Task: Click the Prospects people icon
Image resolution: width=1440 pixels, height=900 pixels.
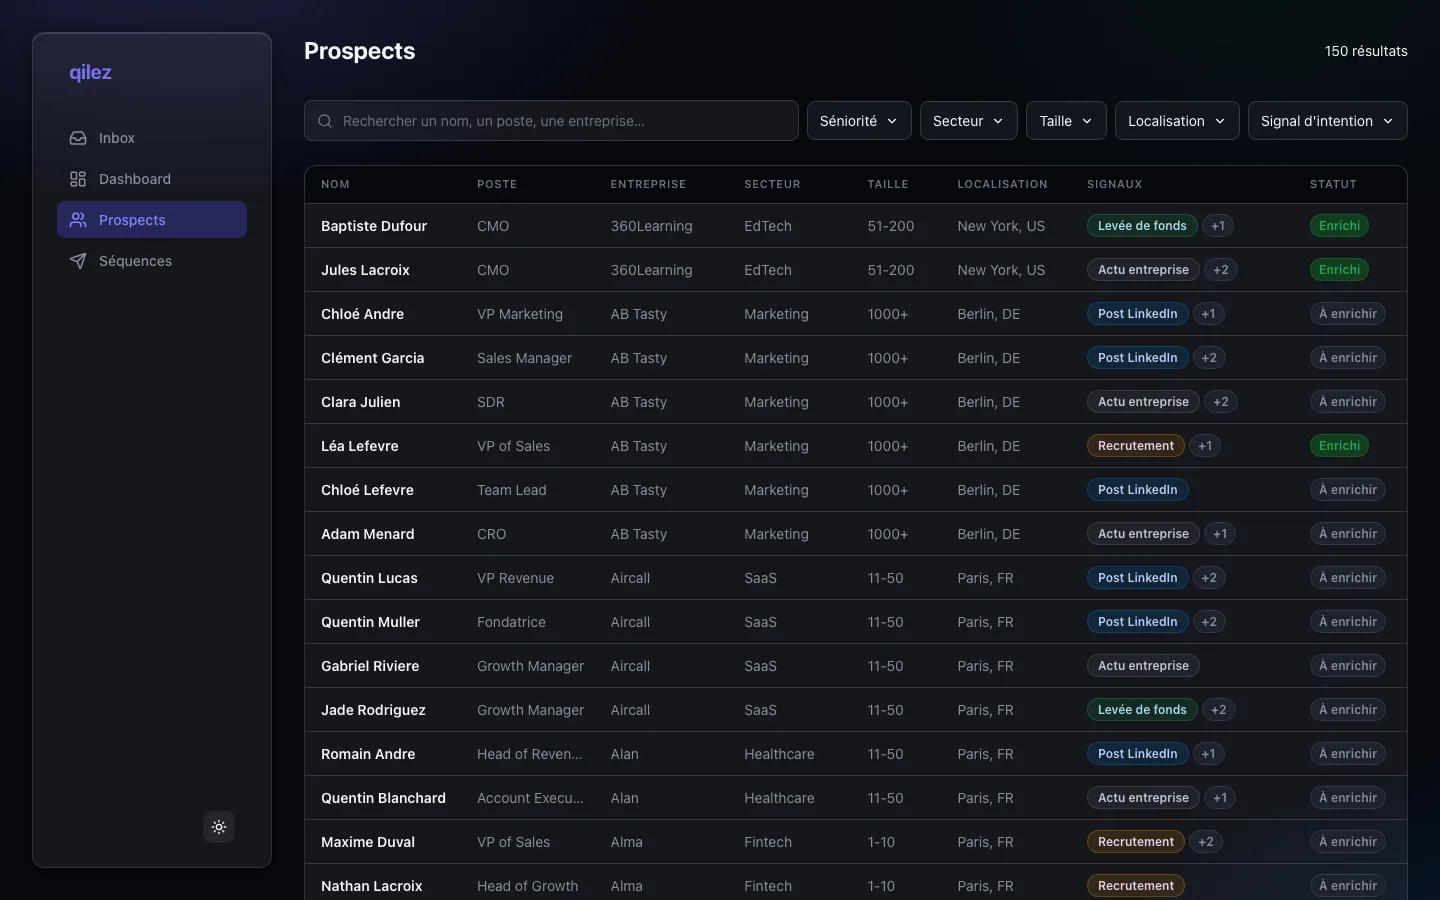Action: (x=78, y=220)
